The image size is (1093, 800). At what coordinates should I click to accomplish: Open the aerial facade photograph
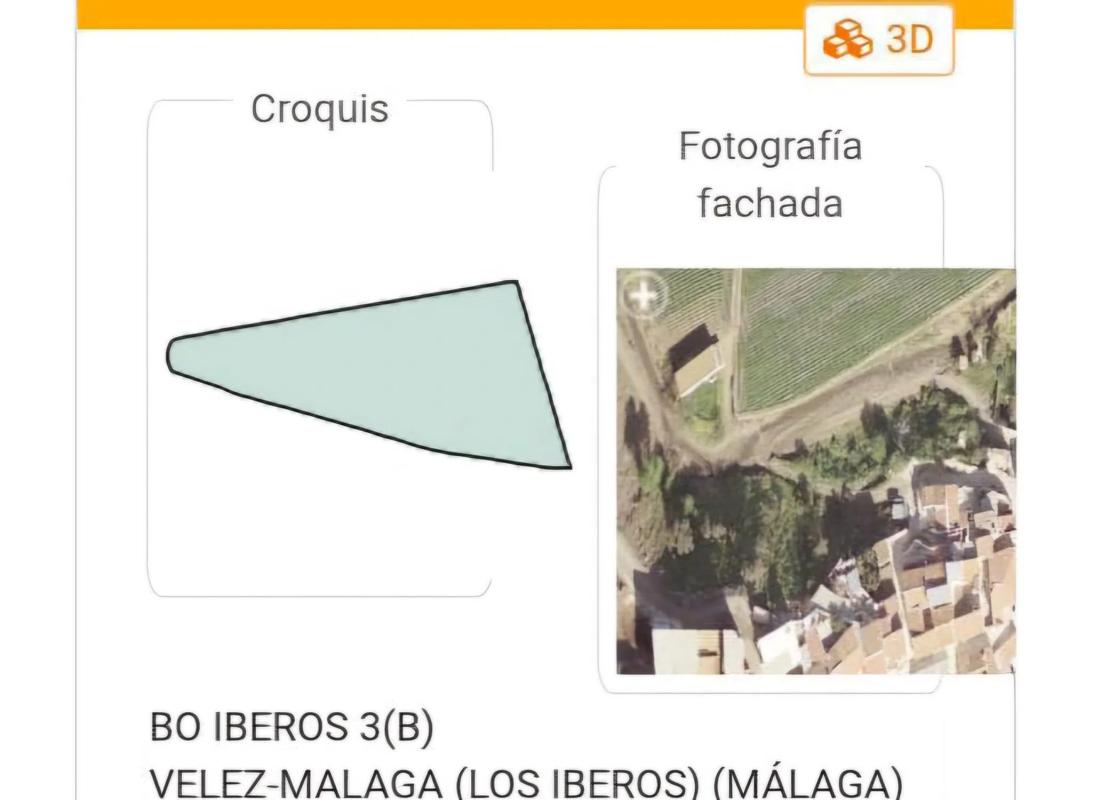click(x=815, y=470)
